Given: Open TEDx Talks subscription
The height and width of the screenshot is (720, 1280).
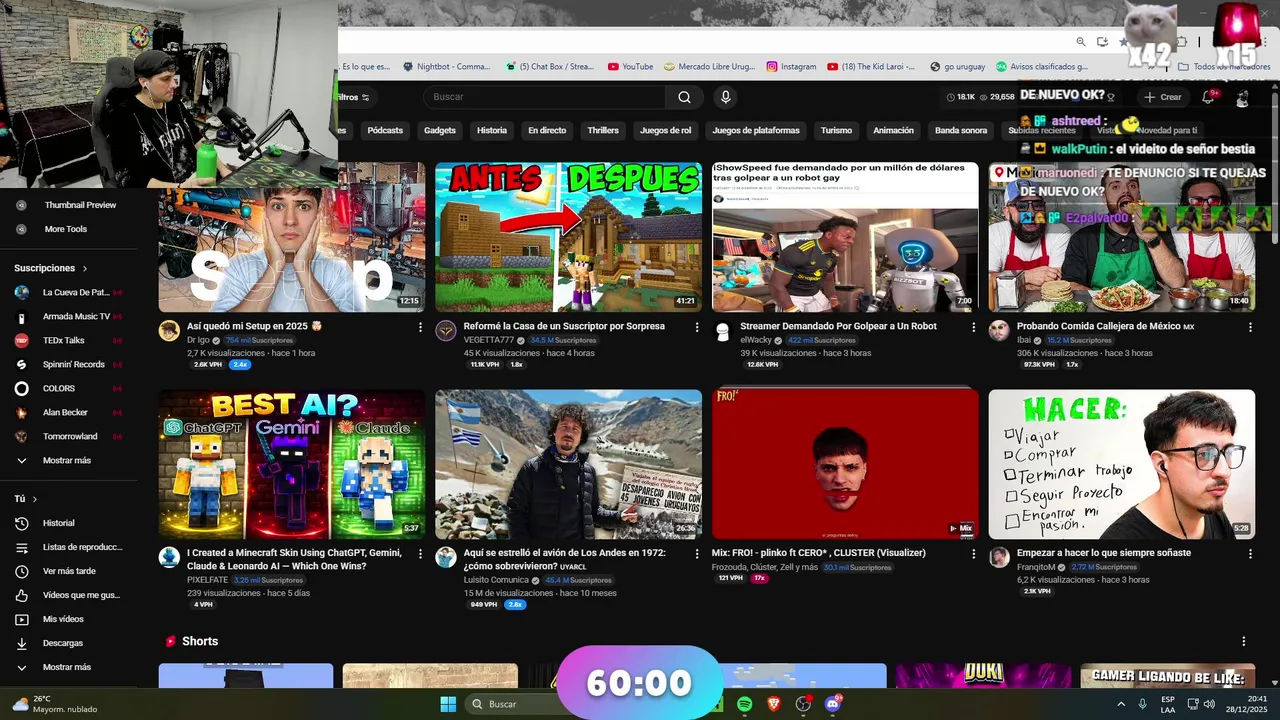Looking at the screenshot, I should 67,340.
